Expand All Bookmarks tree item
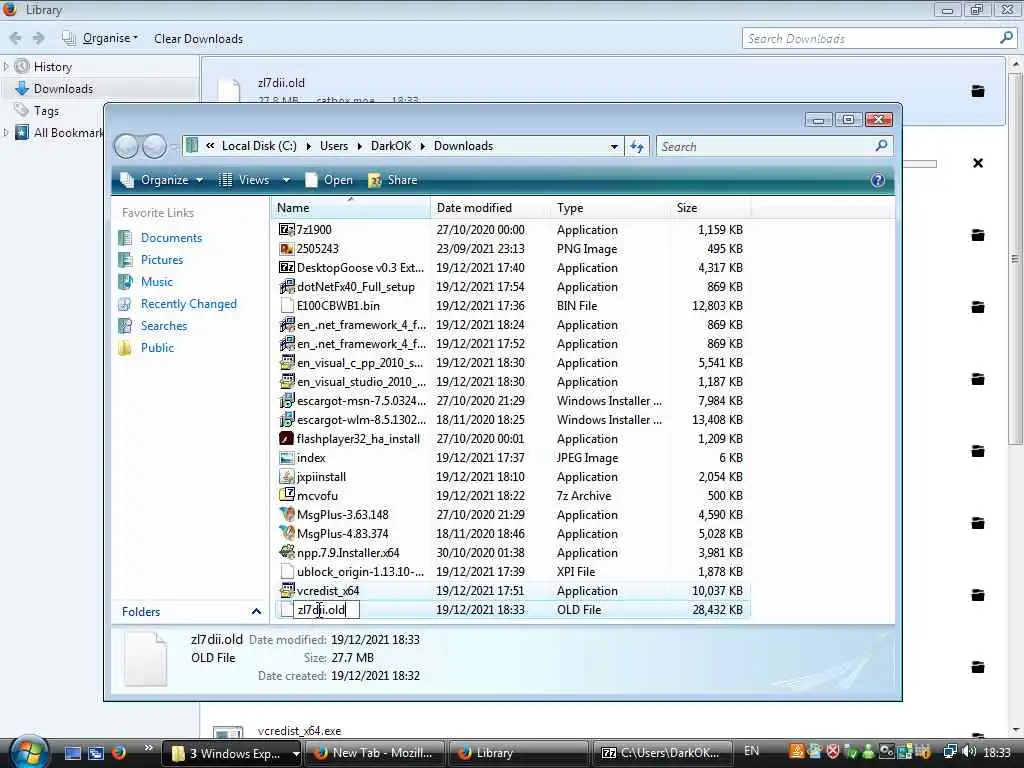1024x768 pixels. coord(6,132)
